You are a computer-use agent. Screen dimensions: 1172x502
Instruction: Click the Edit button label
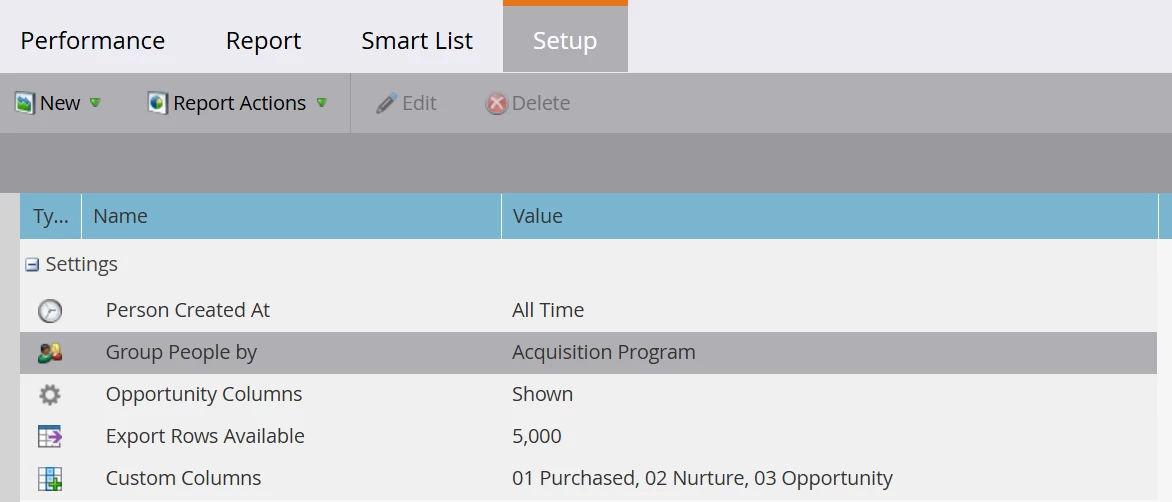click(x=419, y=103)
